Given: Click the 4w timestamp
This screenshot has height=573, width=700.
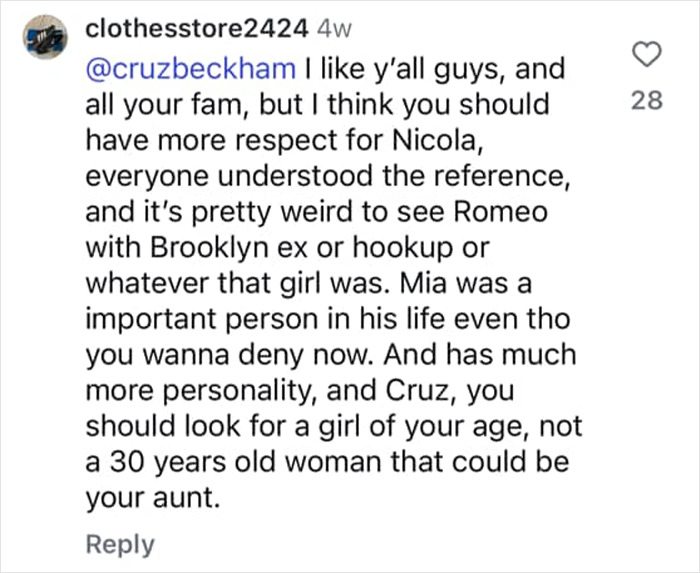Looking at the screenshot, I should pos(330,29).
